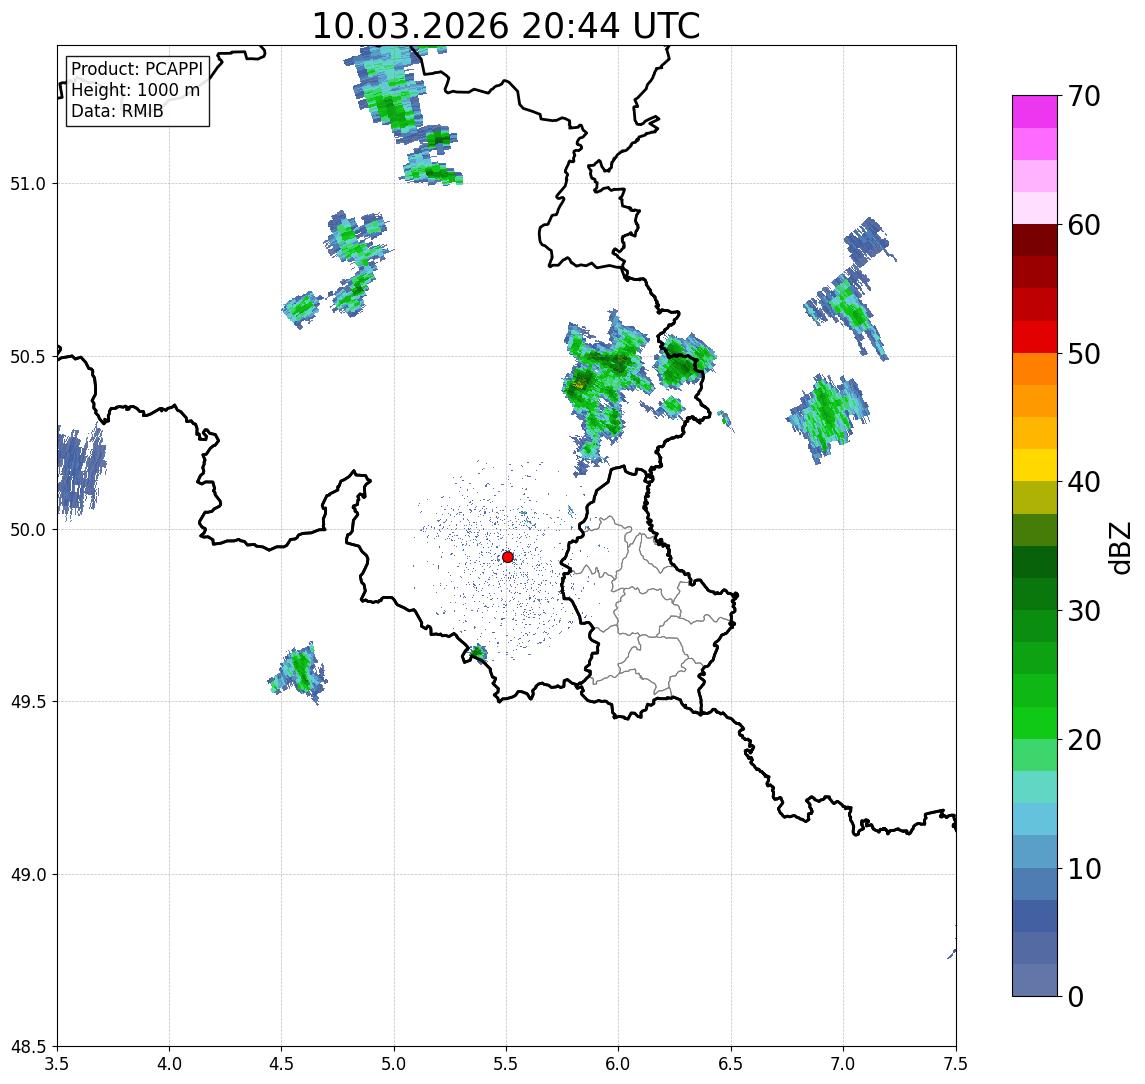Pick the yellow colorbar swatch just above 40 dBZ
Image resolution: width=1145 pixels, height=1084 pixels.
(x=1035, y=465)
